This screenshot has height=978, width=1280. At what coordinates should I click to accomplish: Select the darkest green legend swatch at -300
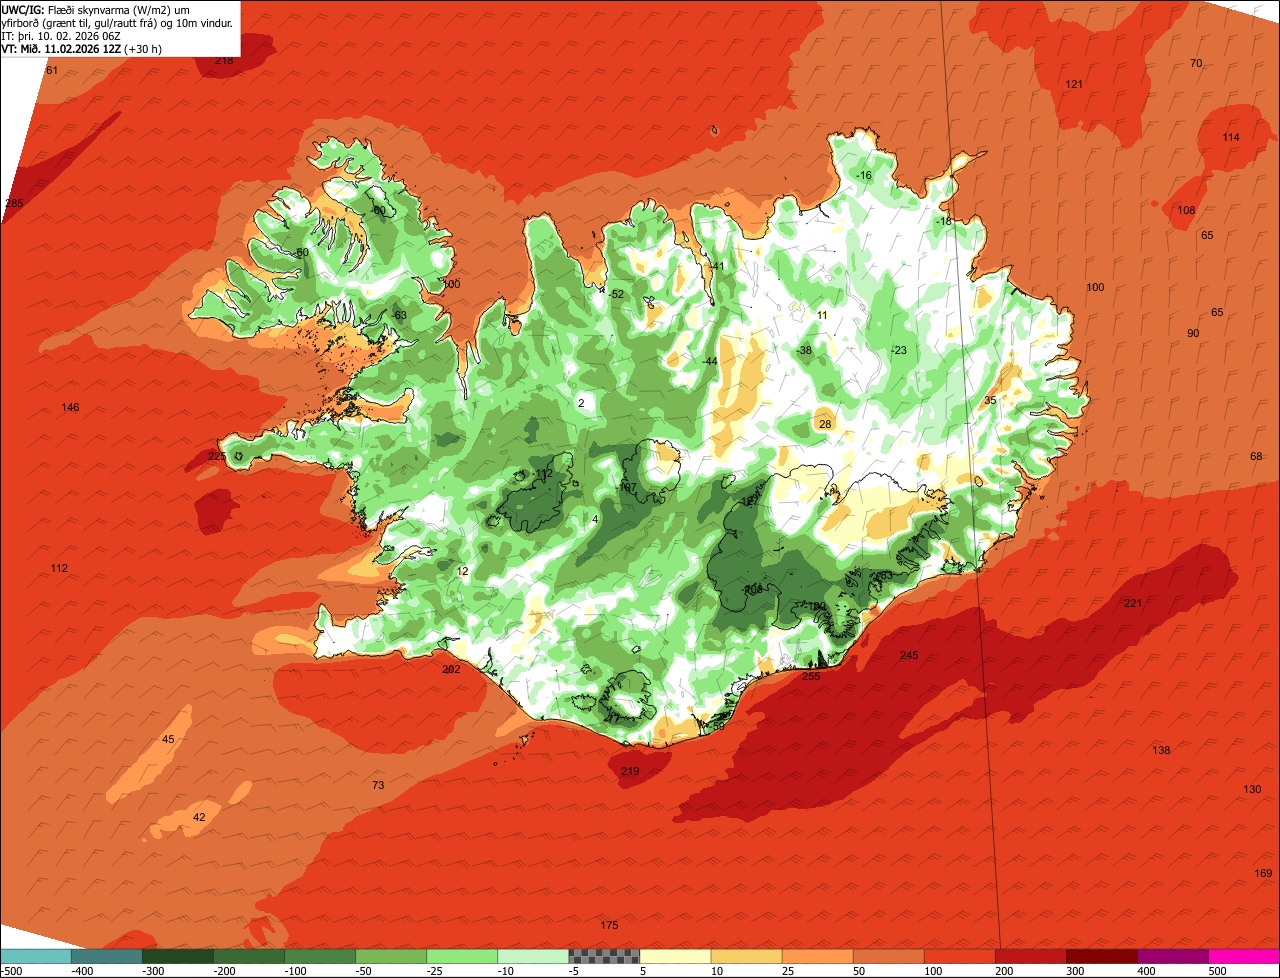pyautogui.click(x=178, y=956)
